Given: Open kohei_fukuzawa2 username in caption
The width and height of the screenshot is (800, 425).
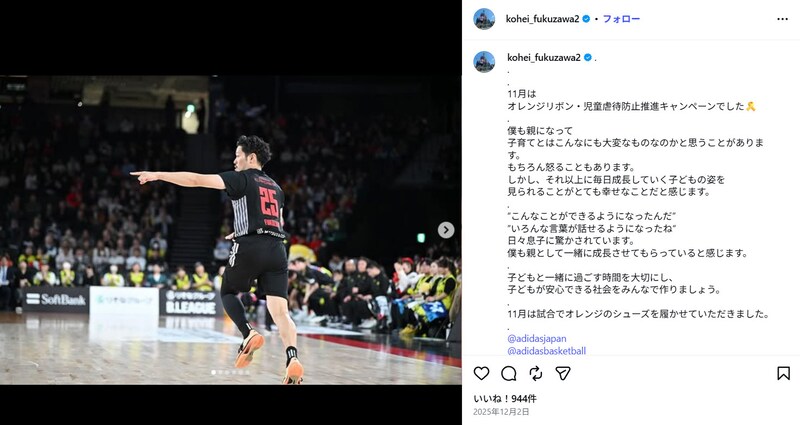Looking at the screenshot, I should [x=544, y=58].
